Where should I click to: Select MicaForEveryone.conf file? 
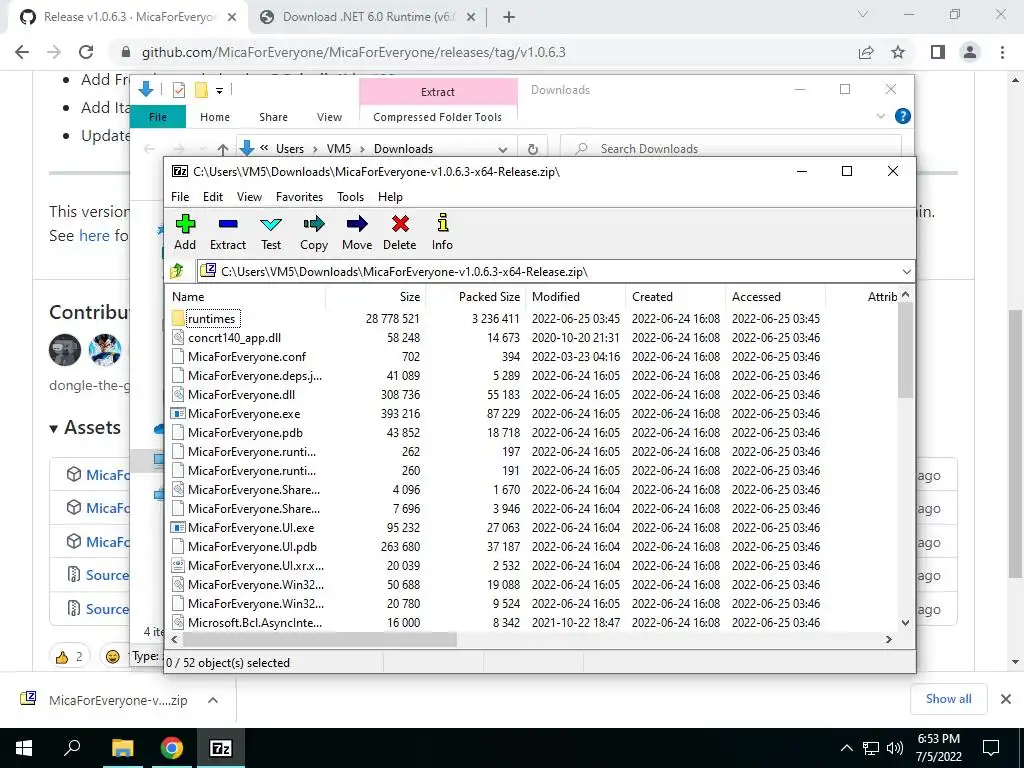point(247,357)
